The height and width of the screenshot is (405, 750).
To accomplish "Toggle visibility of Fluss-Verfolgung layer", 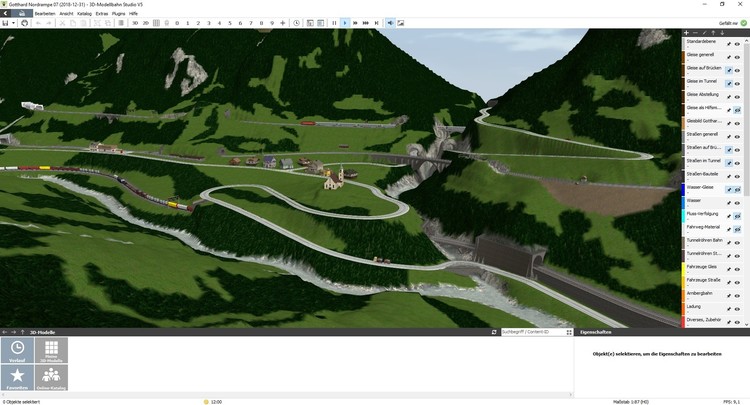I will (x=737, y=217).
